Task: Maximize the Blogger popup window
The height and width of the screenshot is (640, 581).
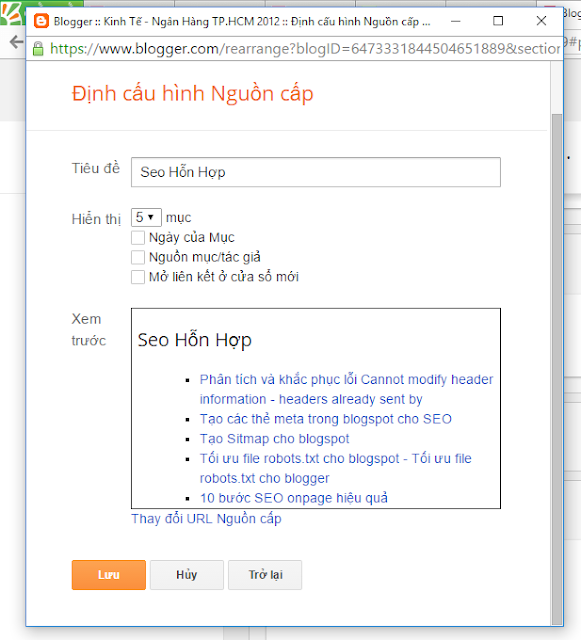Action: pyautogui.click(x=498, y=21)
